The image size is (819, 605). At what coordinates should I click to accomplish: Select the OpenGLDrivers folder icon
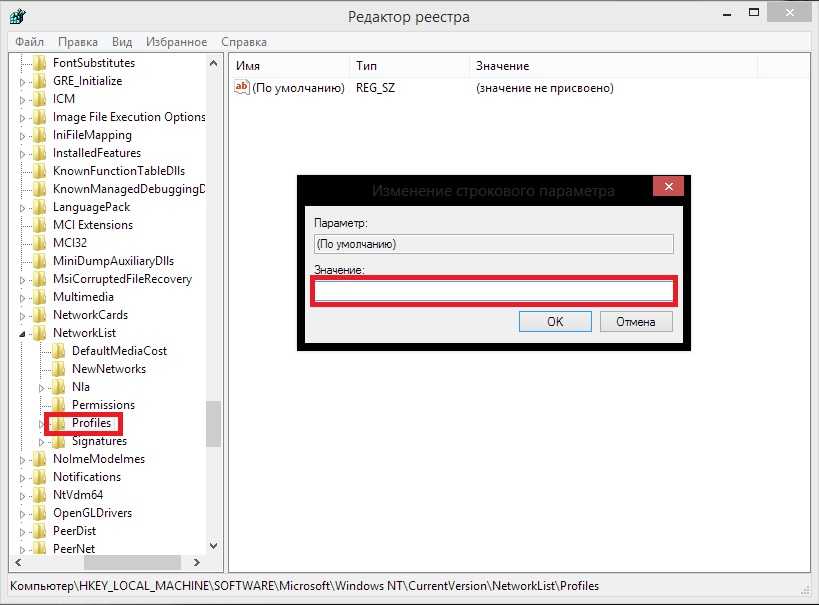tap(40, 513)
